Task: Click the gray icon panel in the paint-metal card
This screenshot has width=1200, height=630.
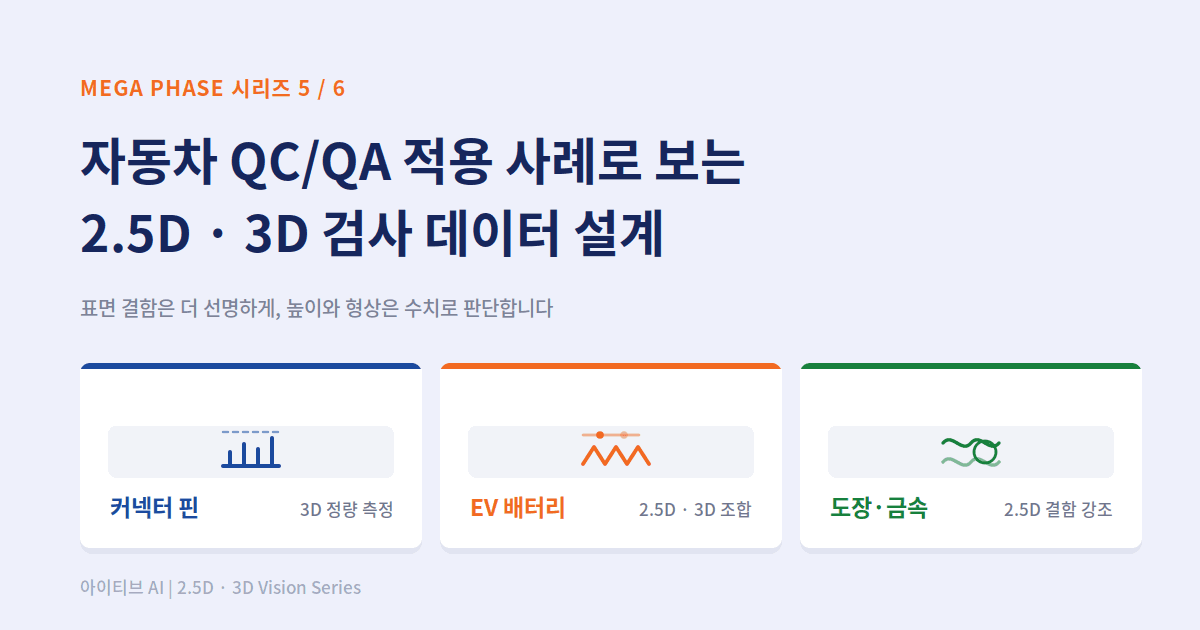Action: tap(971, 452)
